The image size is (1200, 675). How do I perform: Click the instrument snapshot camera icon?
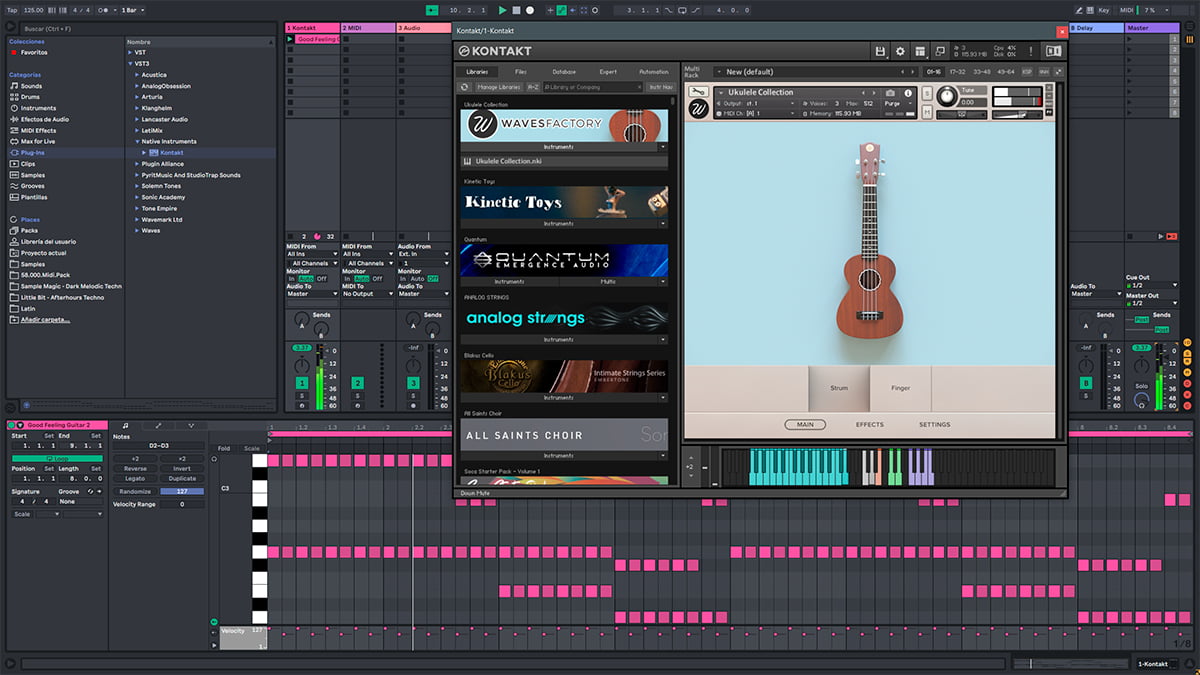(x=891, y=93)
